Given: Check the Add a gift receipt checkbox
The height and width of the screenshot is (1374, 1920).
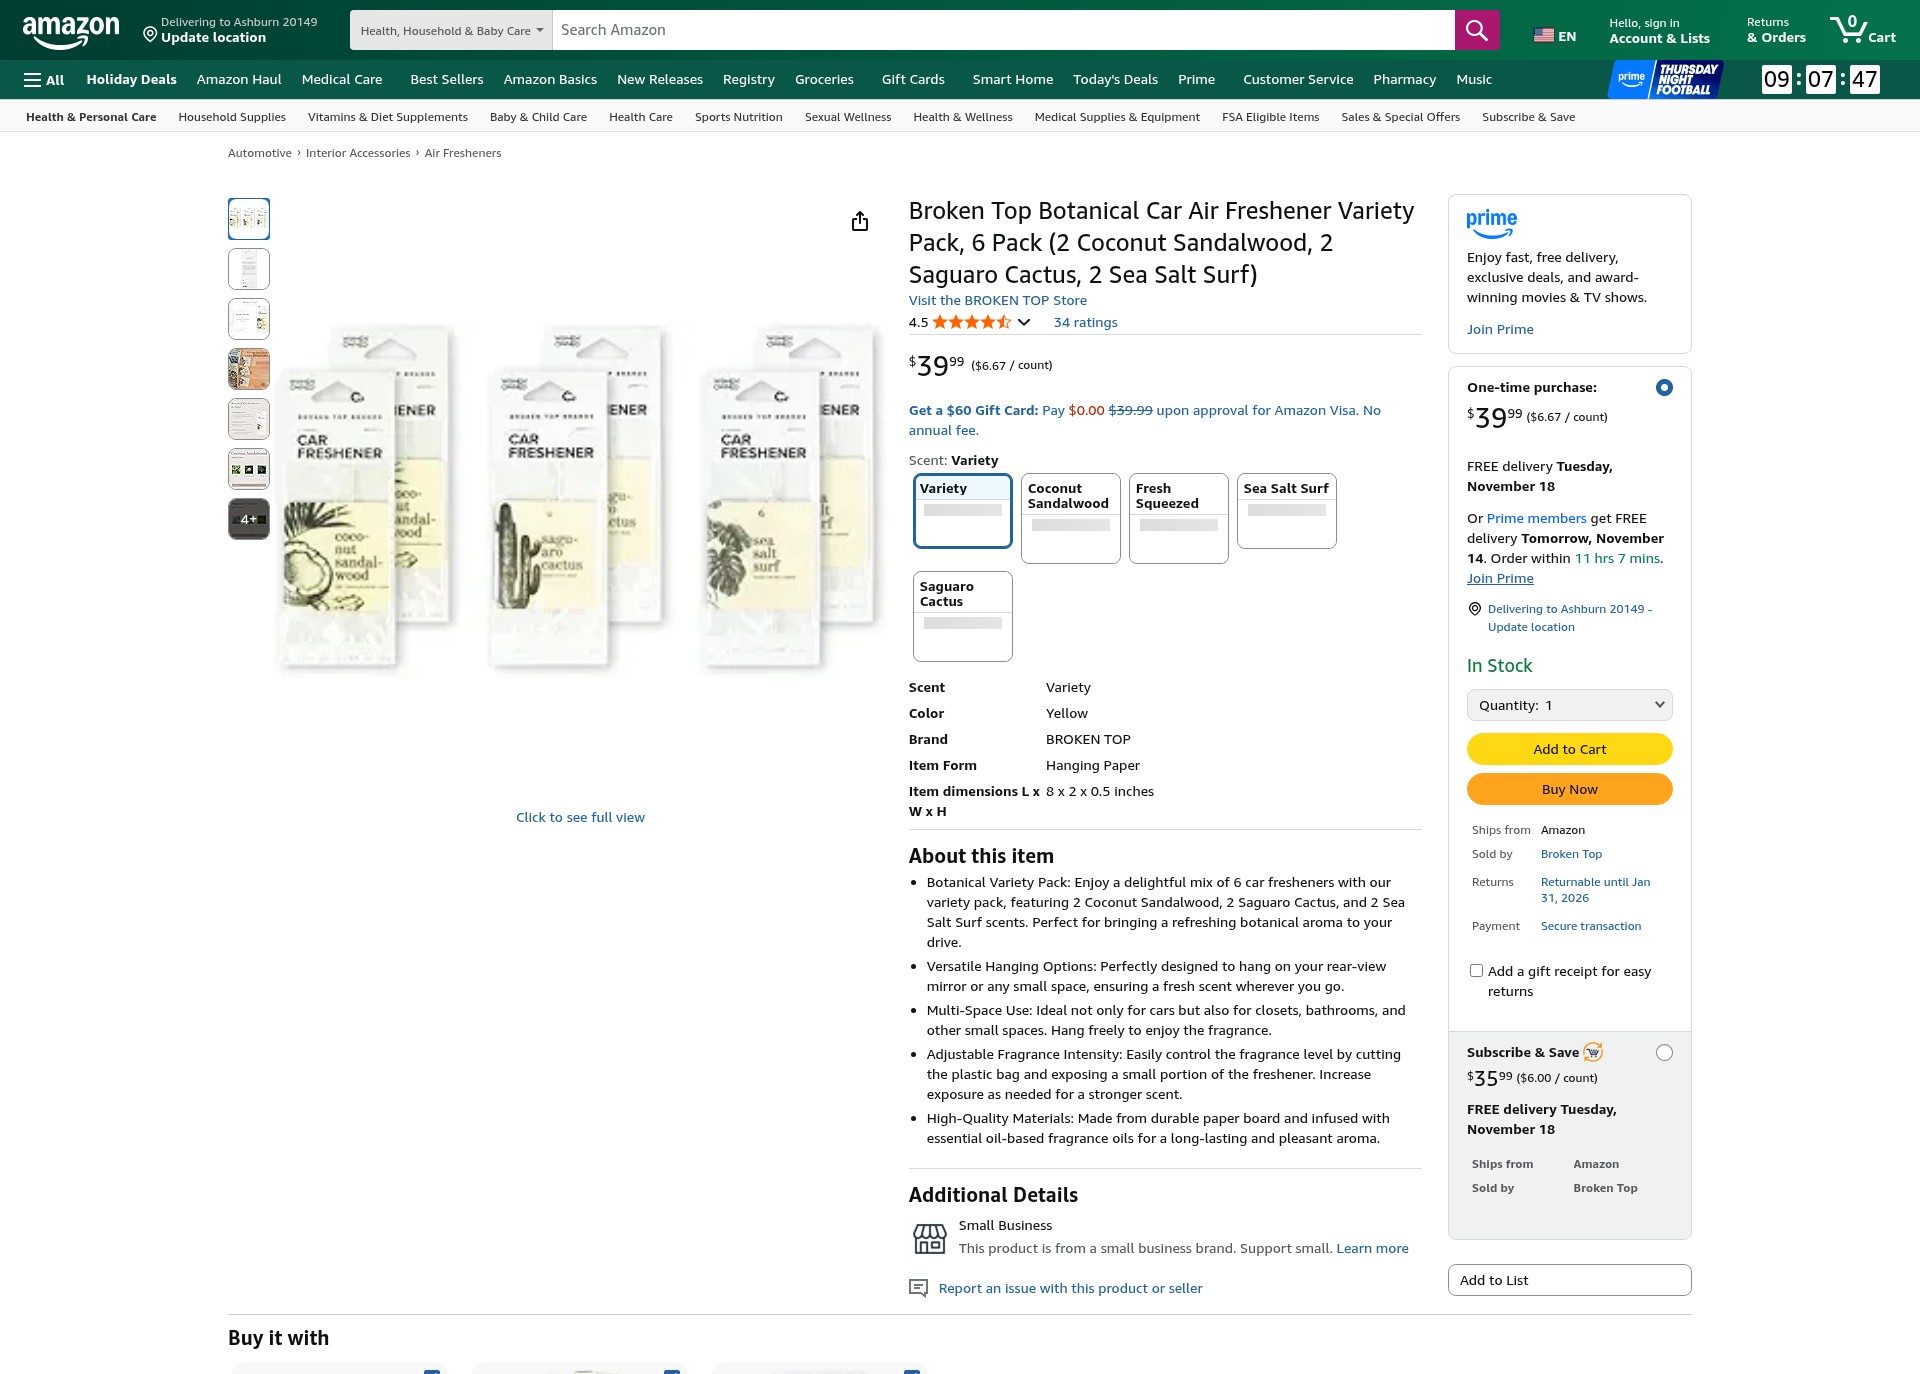Looking at the screenshot, I should [x=1476, y=971].
